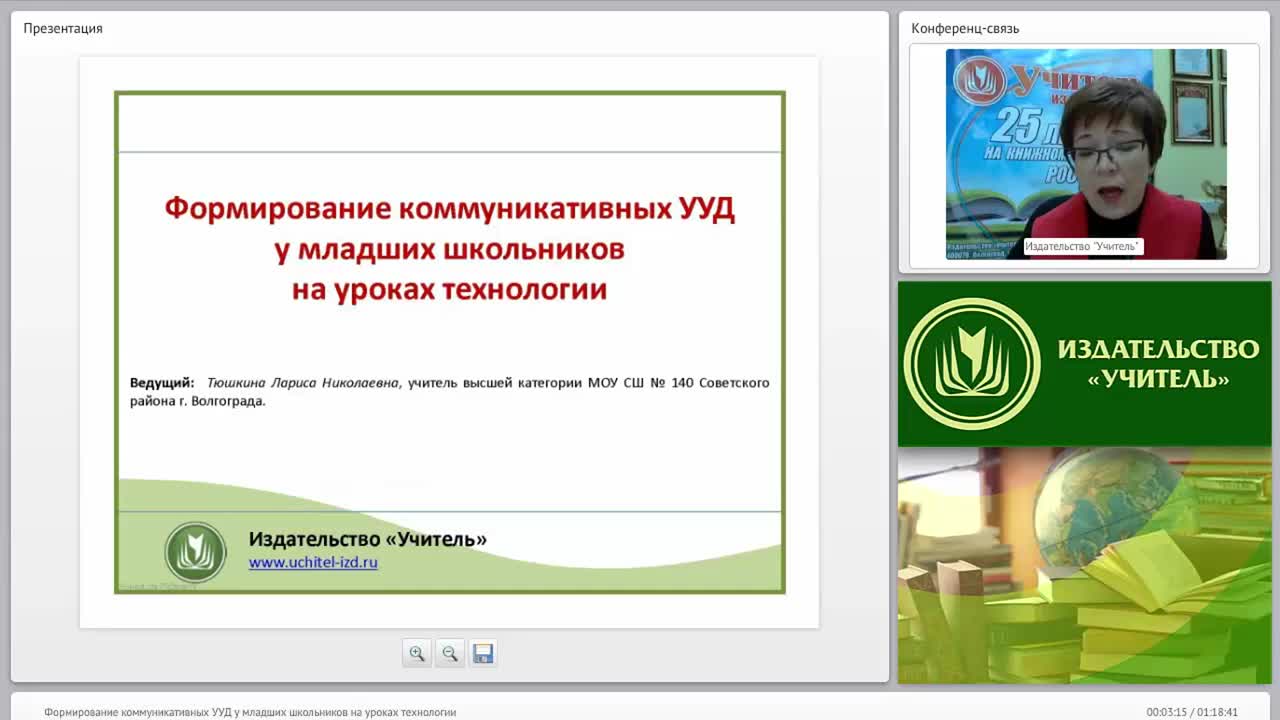1280x720 pixels.
Task: Click the Издательство «Учитель» green banner
Action: 1085,363
